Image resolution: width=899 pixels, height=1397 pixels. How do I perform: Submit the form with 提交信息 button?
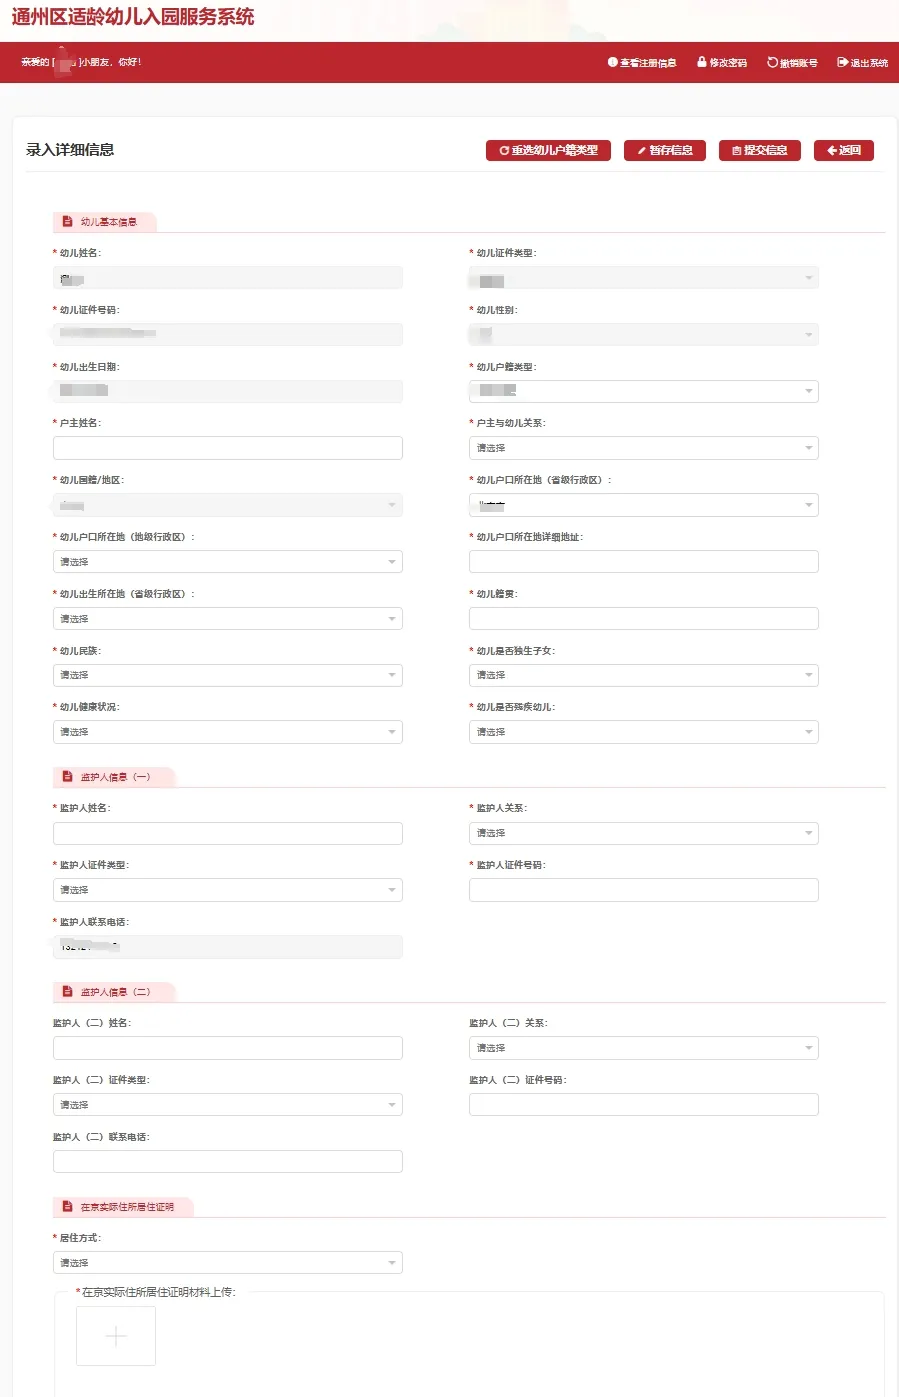[x=760, y=150]
